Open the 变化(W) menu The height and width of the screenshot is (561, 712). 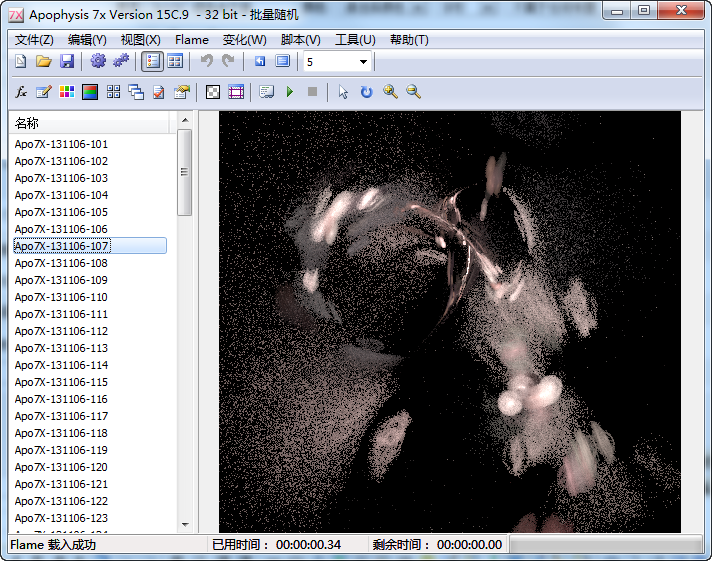pos(244,40)
